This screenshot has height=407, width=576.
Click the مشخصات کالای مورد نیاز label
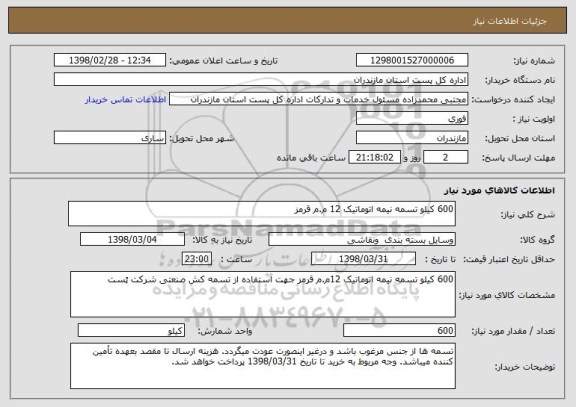pos(507,295)
